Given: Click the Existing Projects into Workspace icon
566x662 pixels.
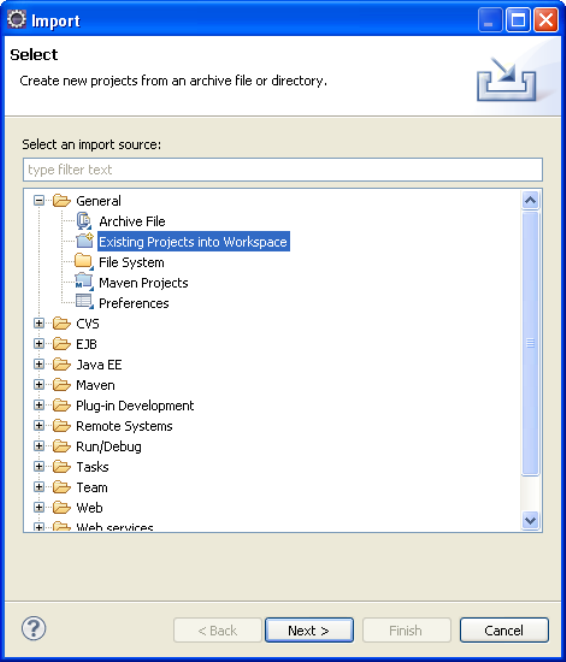Looking at the screenshot, I should click(84, 241).
